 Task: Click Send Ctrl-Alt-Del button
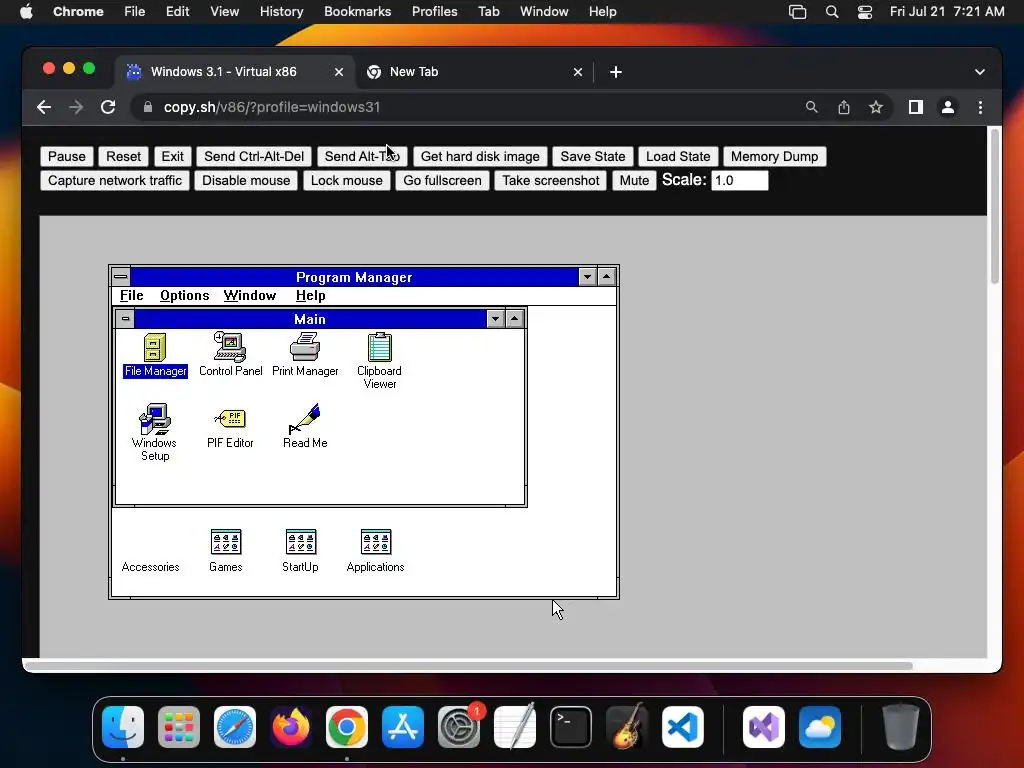(254, 156)
